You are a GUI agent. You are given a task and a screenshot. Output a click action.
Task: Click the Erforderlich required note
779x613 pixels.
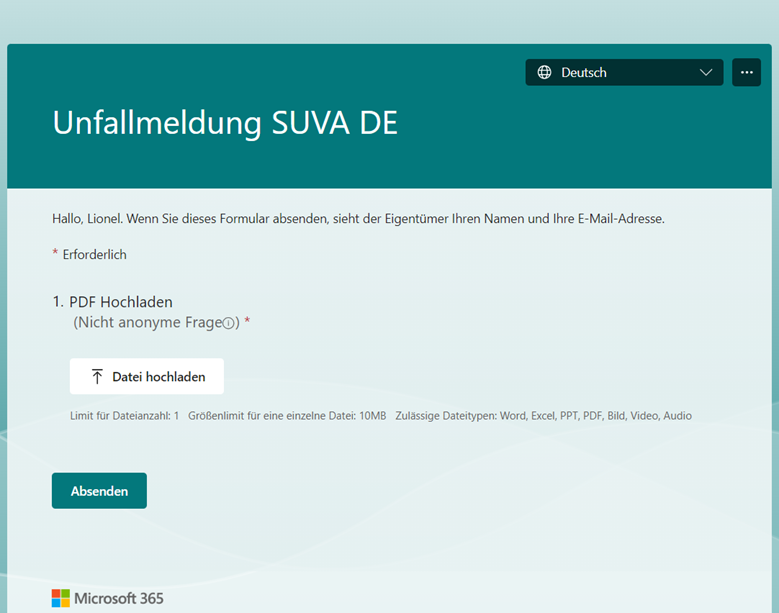(x=94, y=255)
